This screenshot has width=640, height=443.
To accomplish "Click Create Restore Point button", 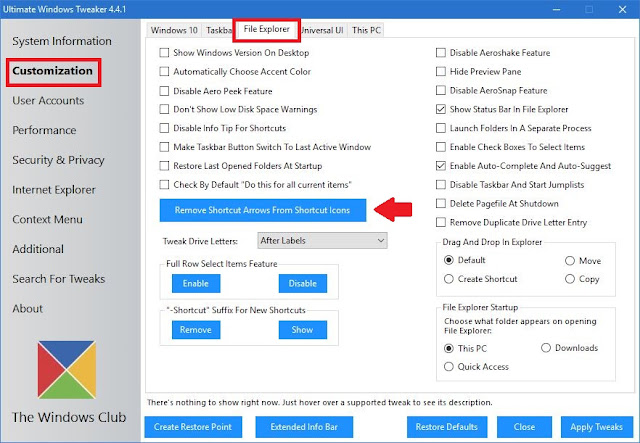I will click(193, 427).
